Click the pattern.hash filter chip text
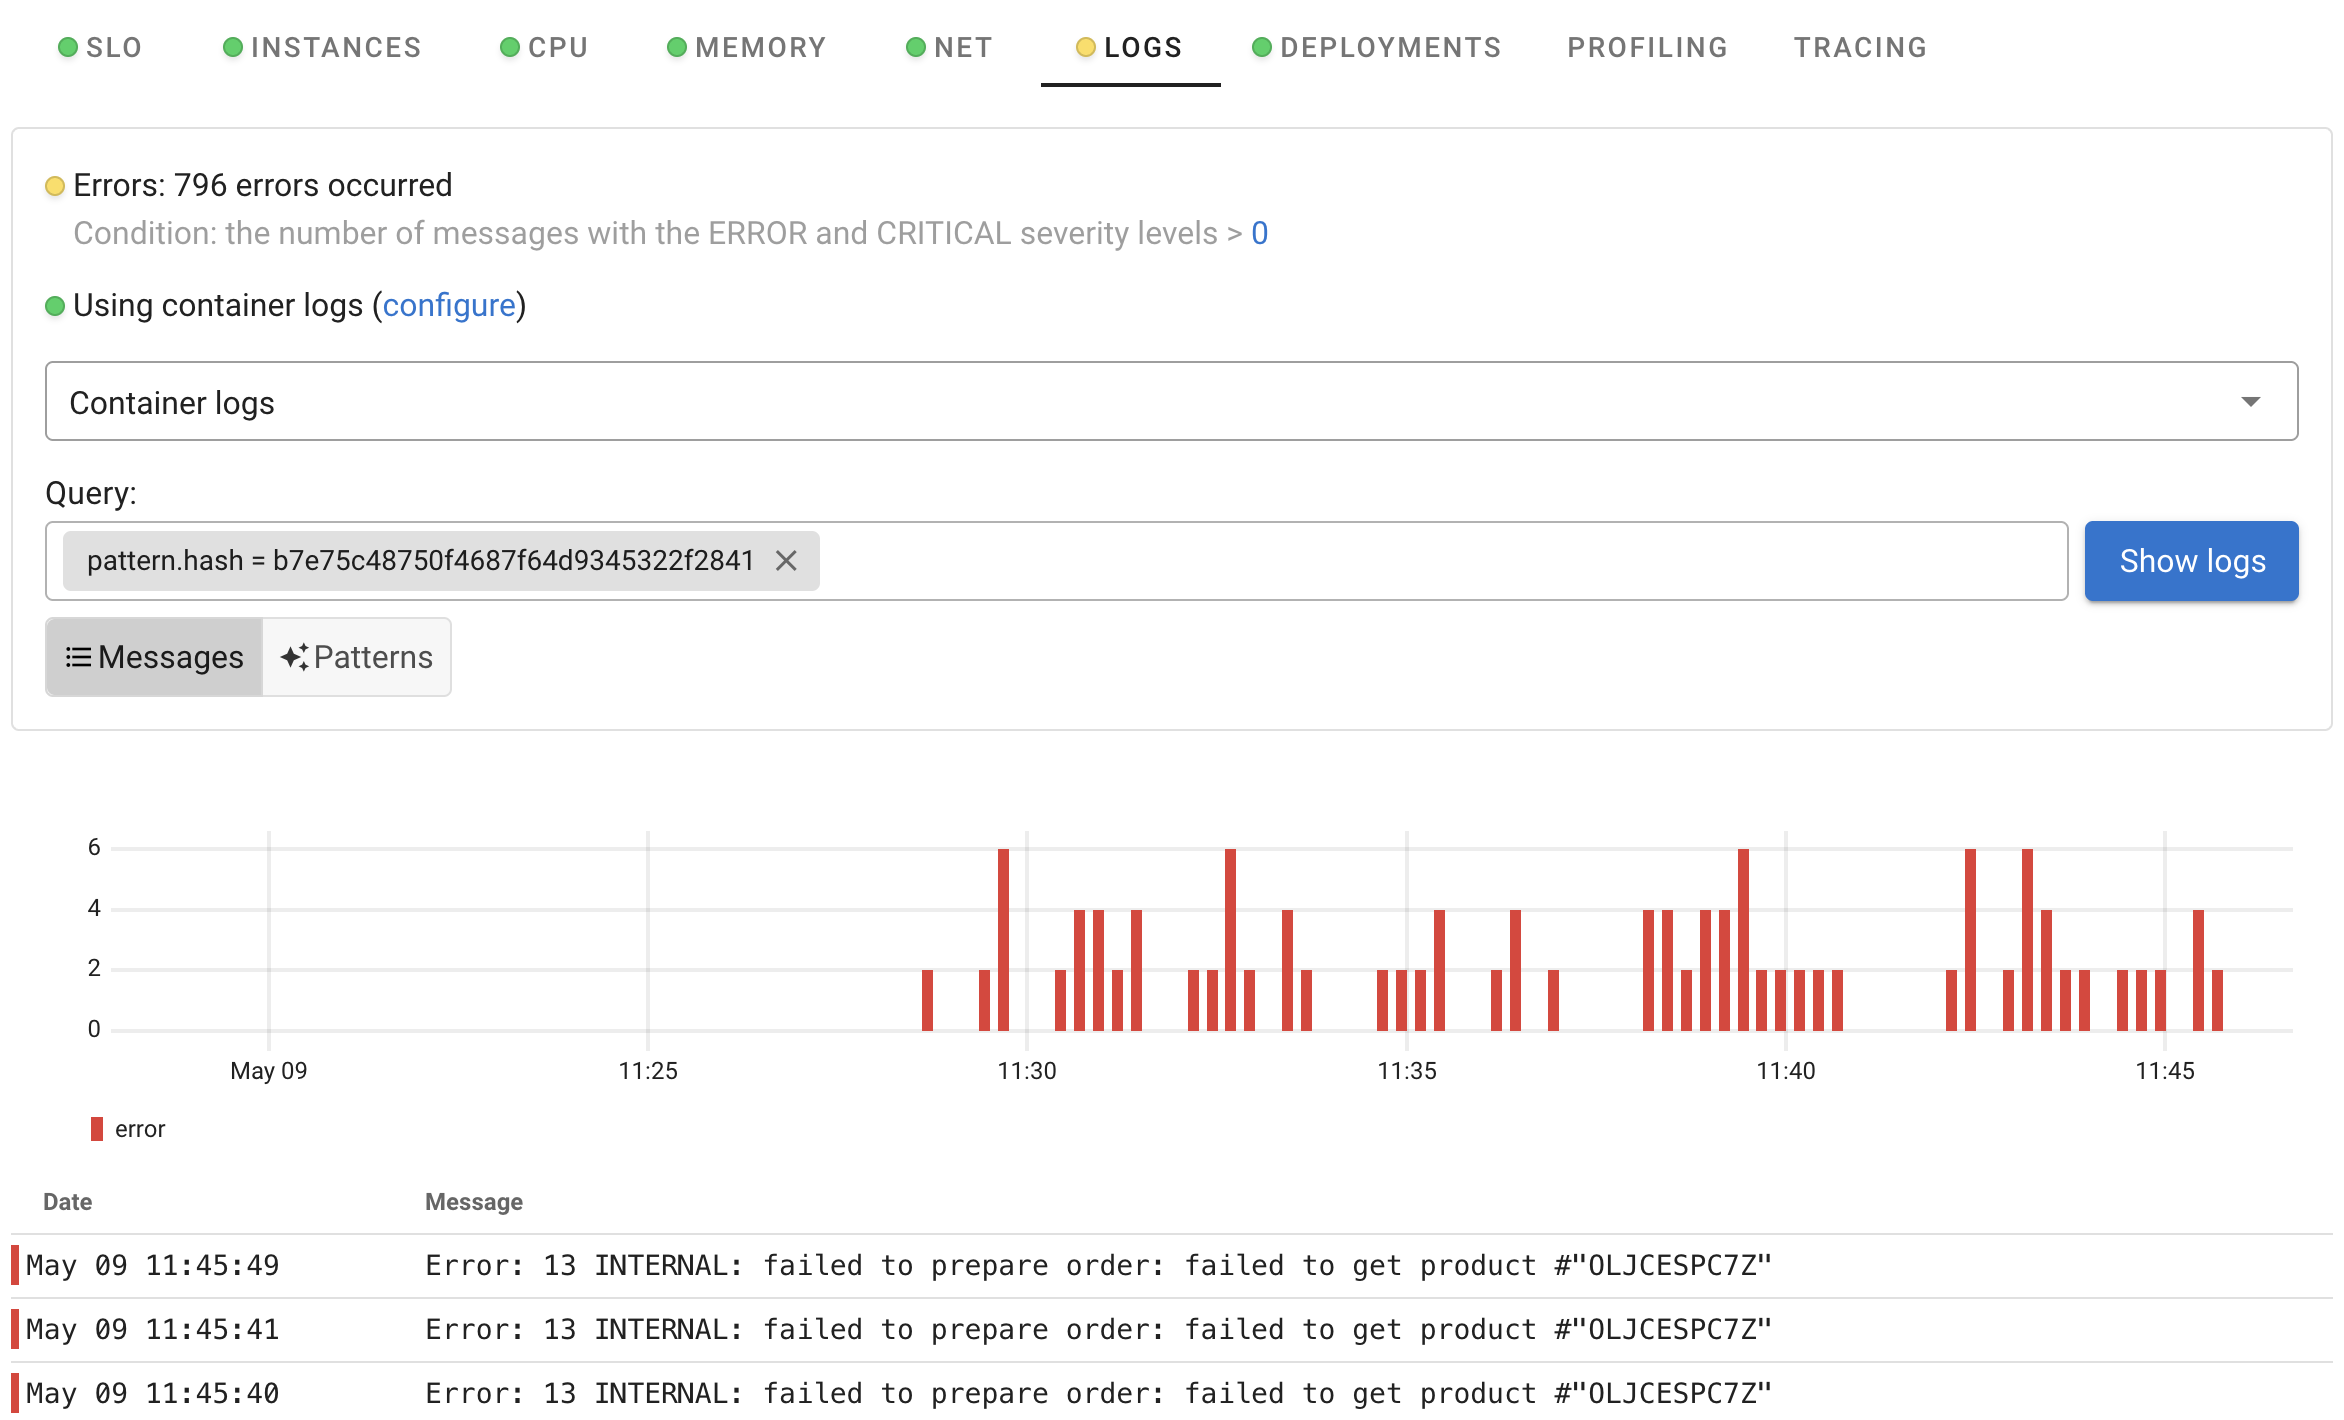 tap(420, 561)
